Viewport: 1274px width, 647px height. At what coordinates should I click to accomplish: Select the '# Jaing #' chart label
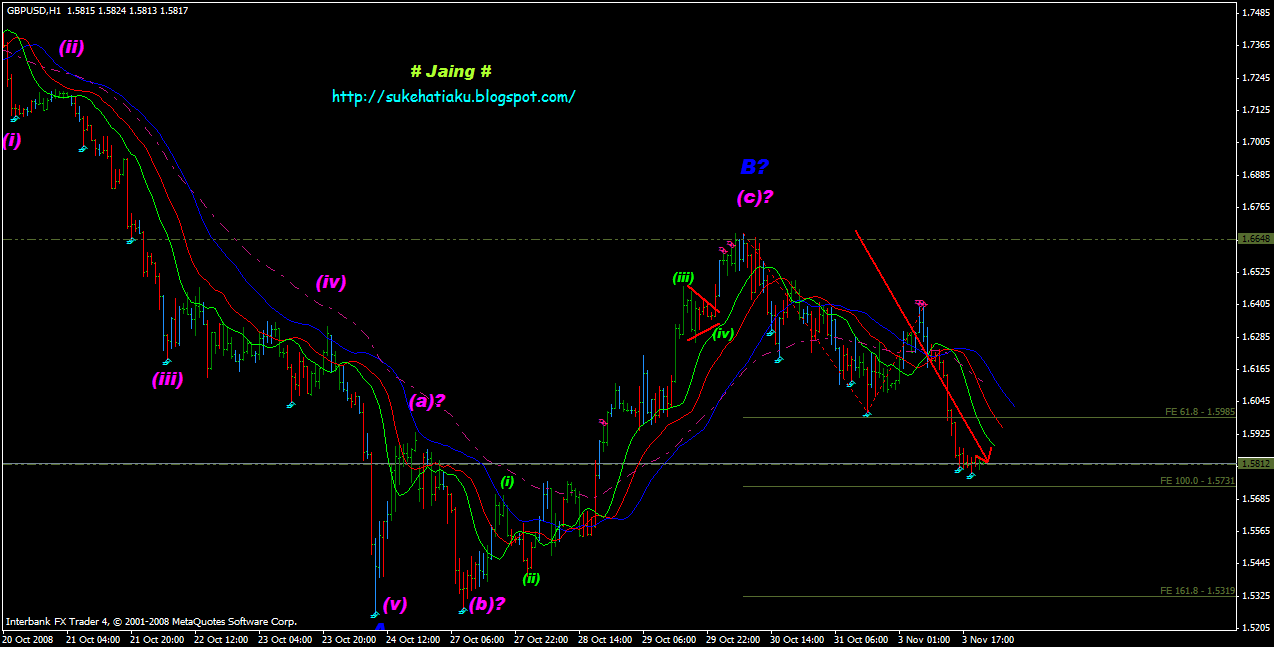click(450, 71)
